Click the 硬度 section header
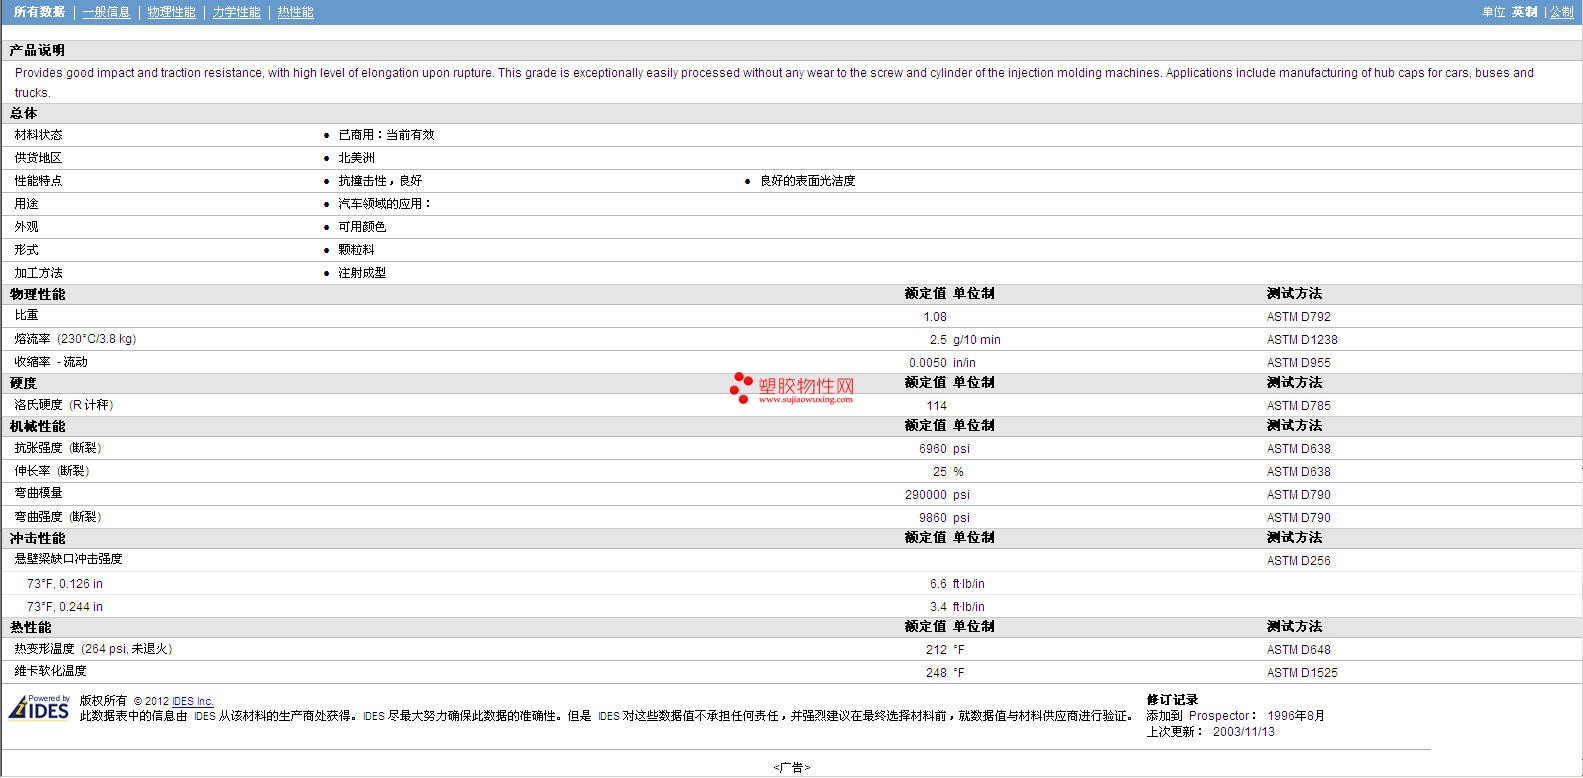 23,383
